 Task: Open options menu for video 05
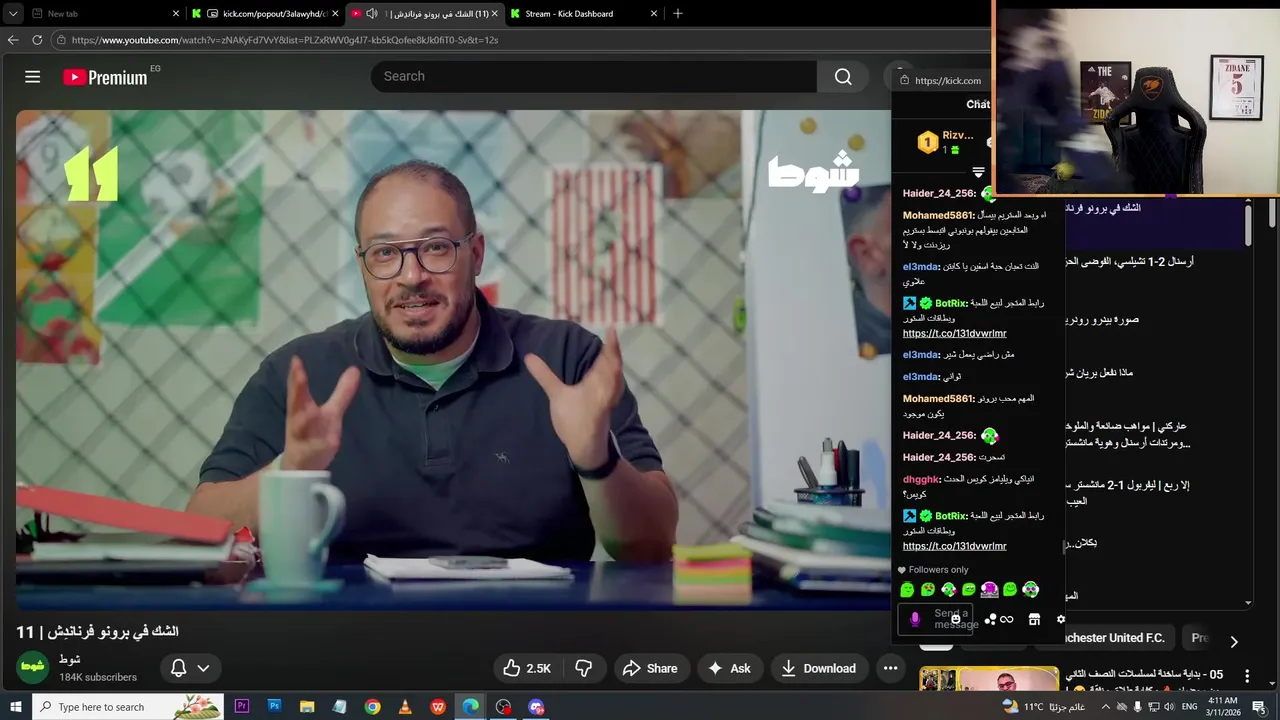tap(1246, 676)
